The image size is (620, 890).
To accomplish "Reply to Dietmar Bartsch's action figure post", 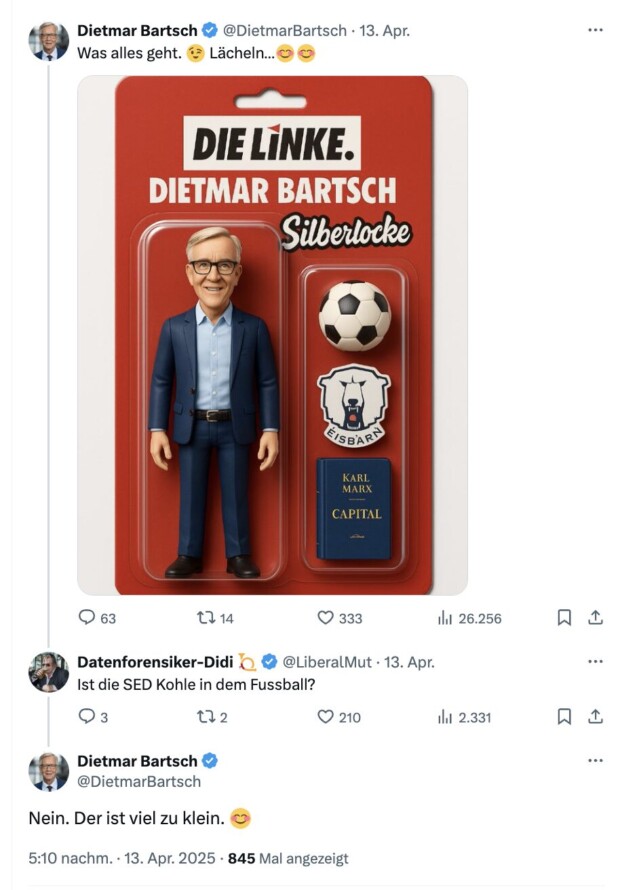I will [87, 618].
